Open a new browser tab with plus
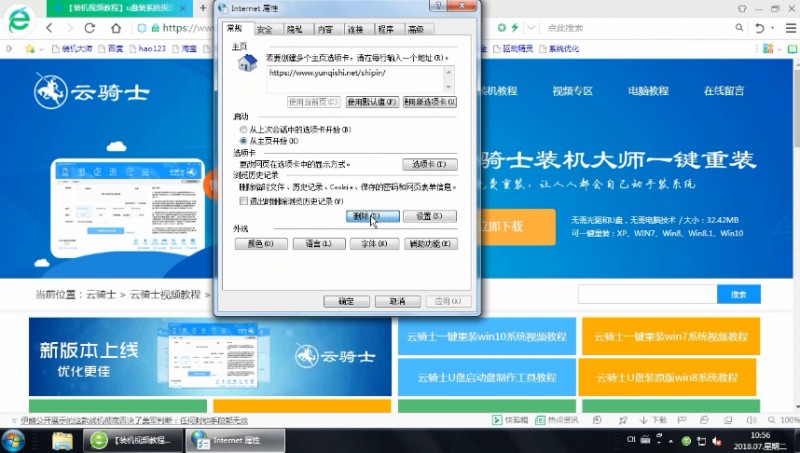Screen dimensions: 800x453 [x=203, y=8]
